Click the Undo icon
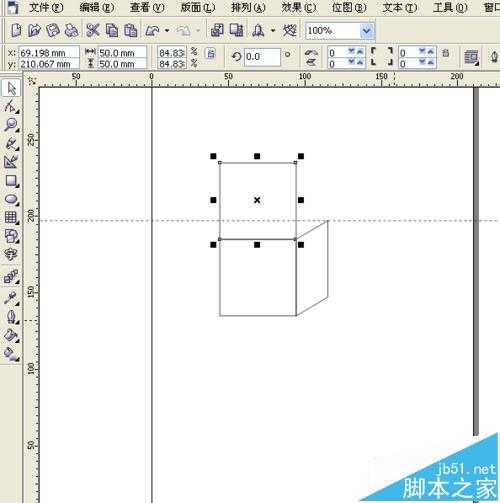Viewport: 500px width, 503px height. pos(152,31)
